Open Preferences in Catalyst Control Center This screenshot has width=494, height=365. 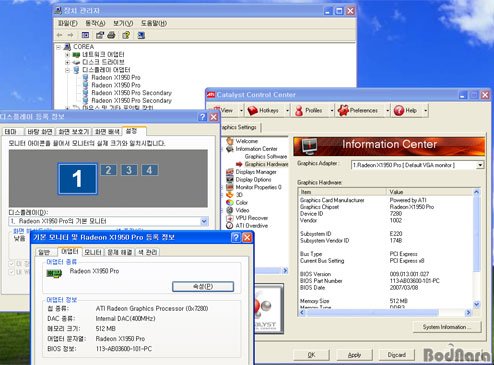coord(358,110)
